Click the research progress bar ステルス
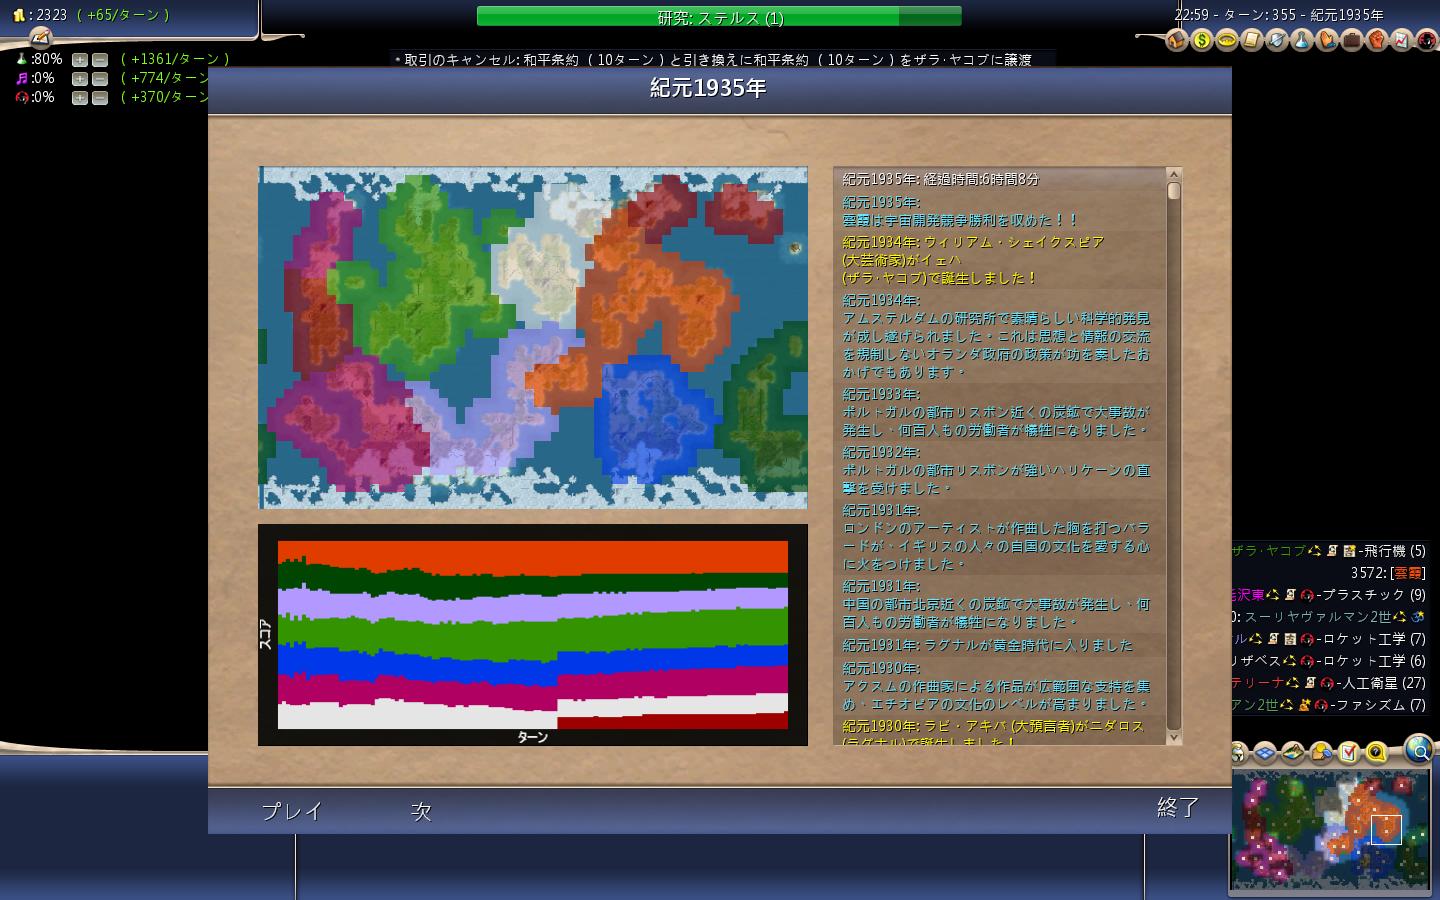This screenshot has width=1440, height=900. [x=719, y=17]
